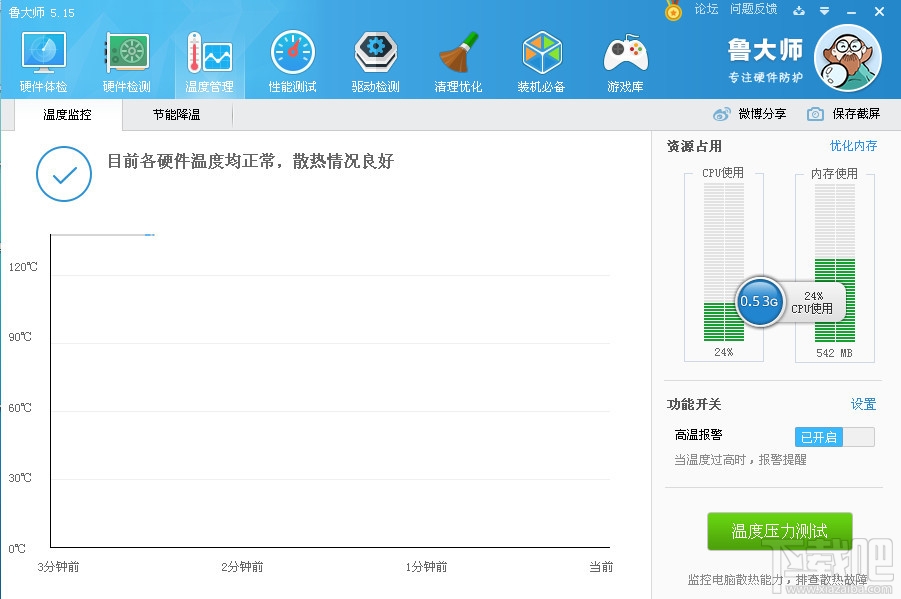901x599 pixels.
Task: Click the blue 0.53G memory ball
Action: coord(759,301)
